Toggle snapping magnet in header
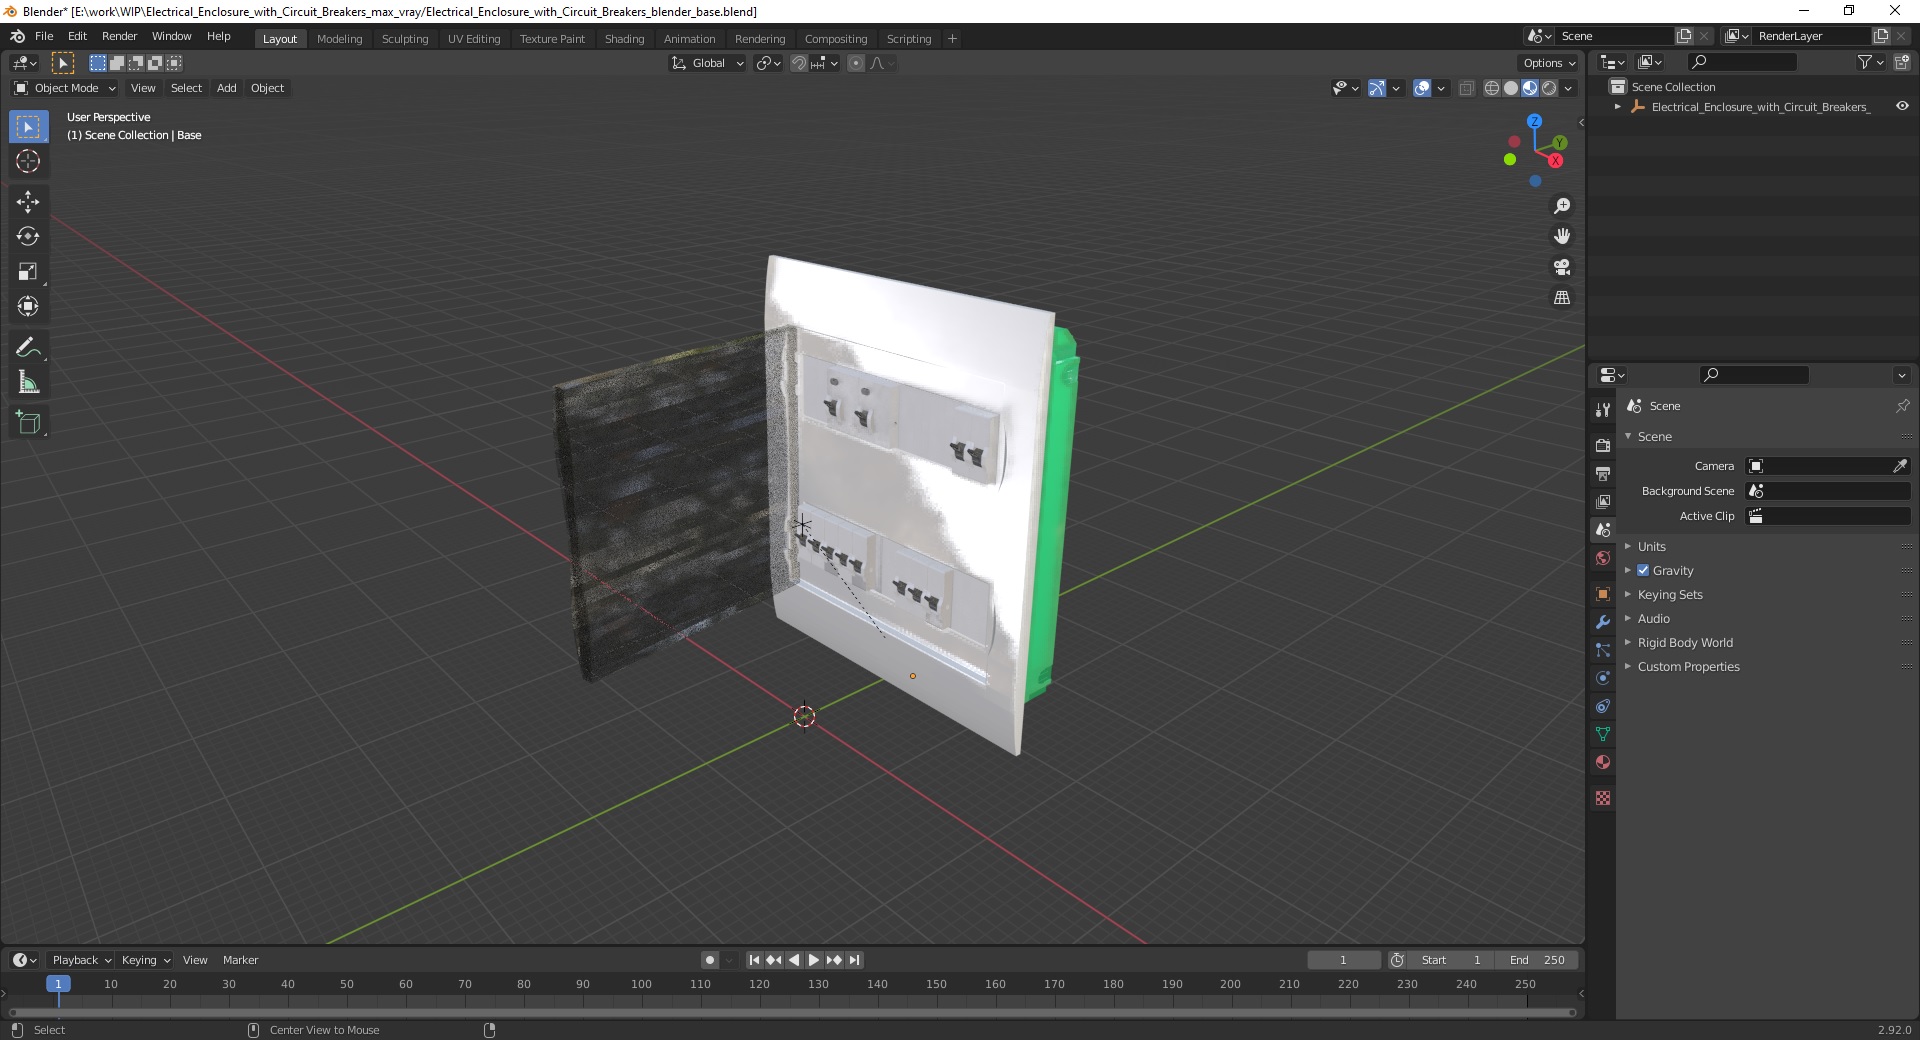Viewport: 1920px width, 1040px height. (799, 63)
